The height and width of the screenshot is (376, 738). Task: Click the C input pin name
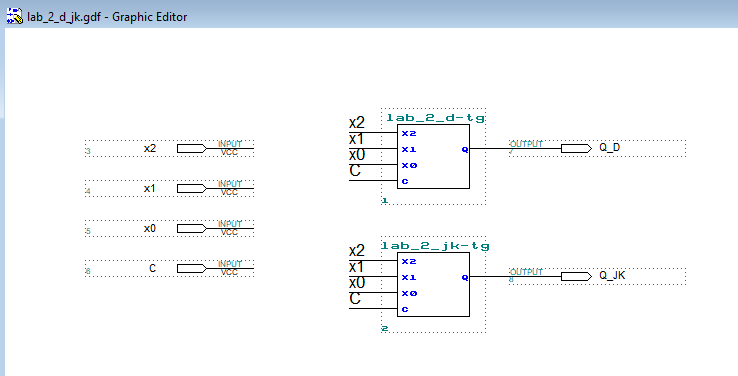[152, 268]
